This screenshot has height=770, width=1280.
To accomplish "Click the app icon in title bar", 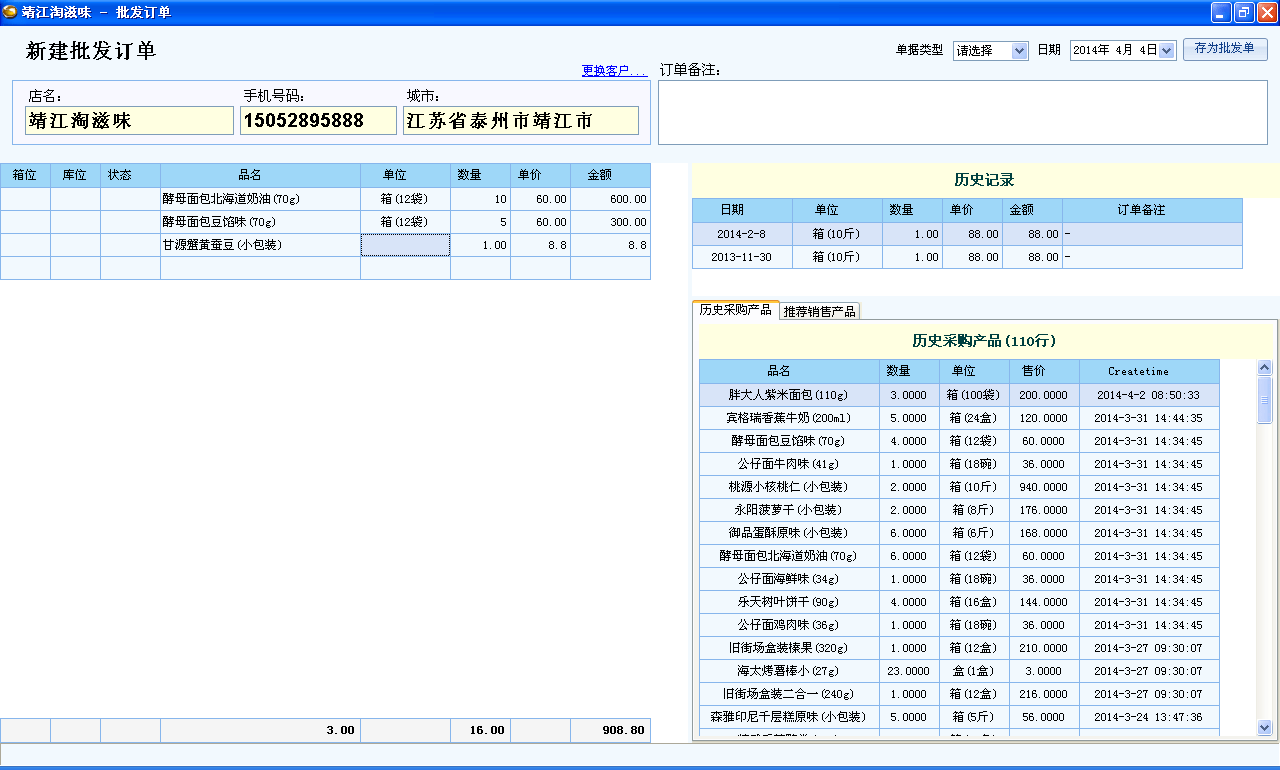I will 10,12.
